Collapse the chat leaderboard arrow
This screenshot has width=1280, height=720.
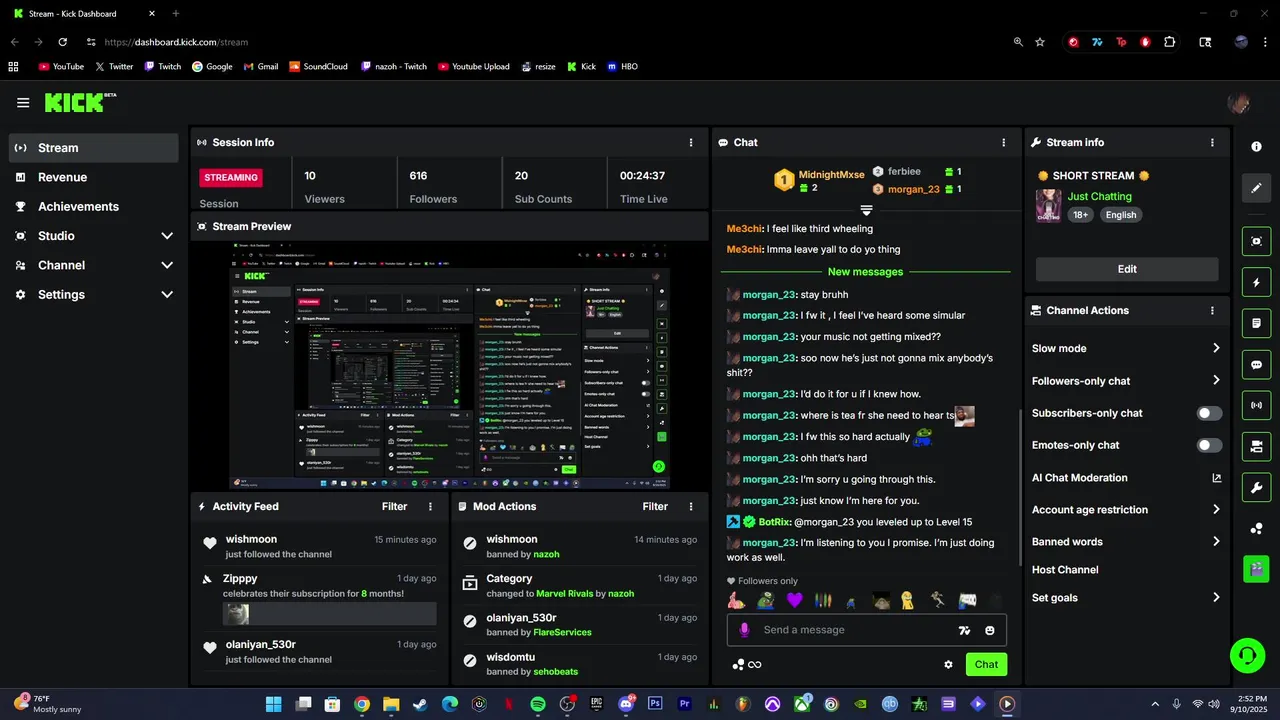pyautogui.click(x=866, y=210)
